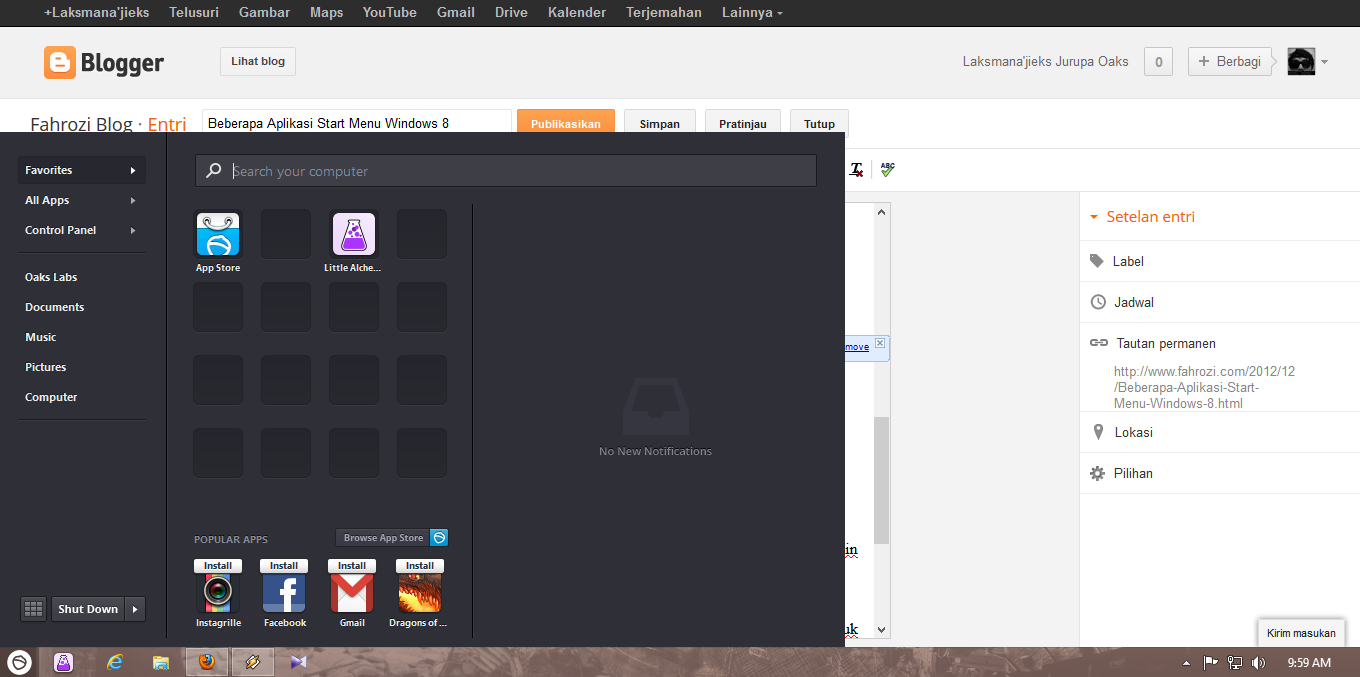The width and height of the screenshot is (1360, 677).
Task: Open Oaks Labs folder in start menu
Action: point(51,277)
